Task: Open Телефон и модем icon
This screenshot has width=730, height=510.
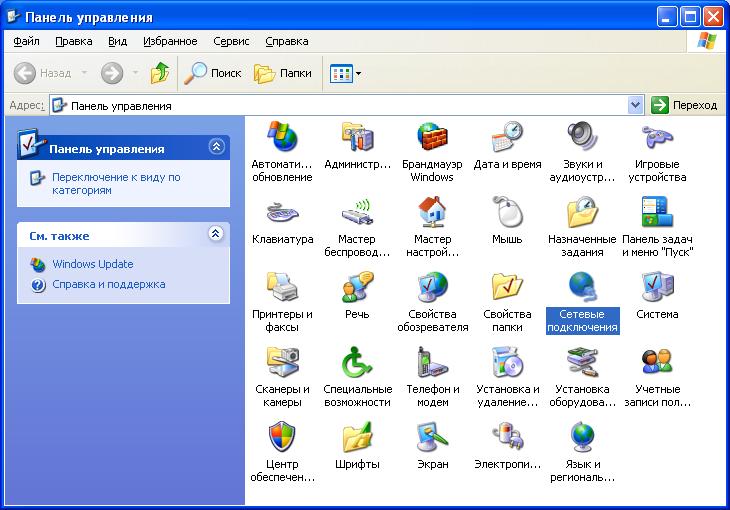Action: click(432, 361)
